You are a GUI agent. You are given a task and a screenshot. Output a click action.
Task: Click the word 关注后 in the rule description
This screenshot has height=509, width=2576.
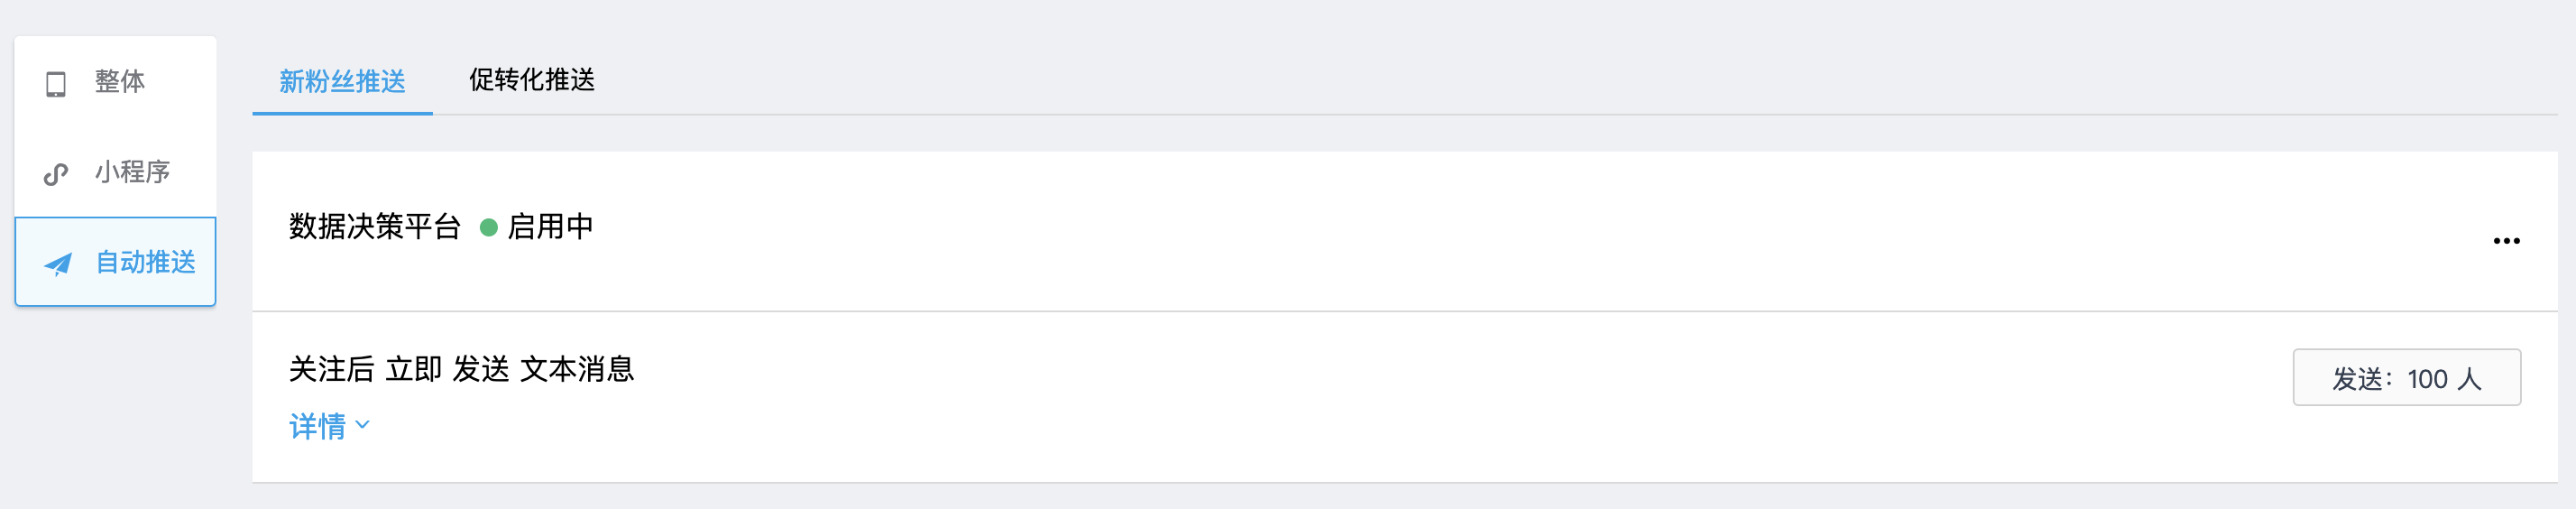[x=332, y=369]
